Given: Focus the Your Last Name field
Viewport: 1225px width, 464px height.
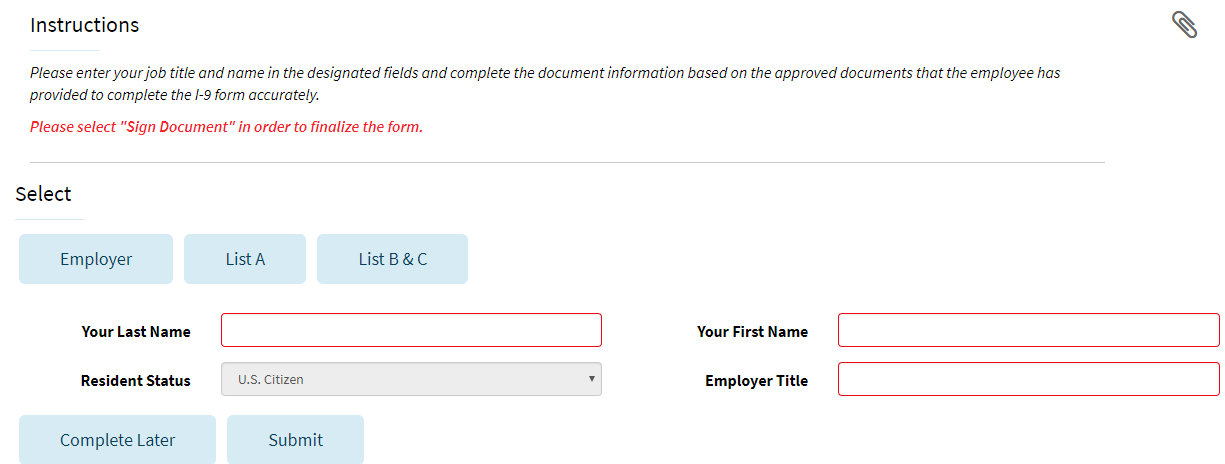Looking at the screenshot, I should pyautogui.click(x=411, y=330).
